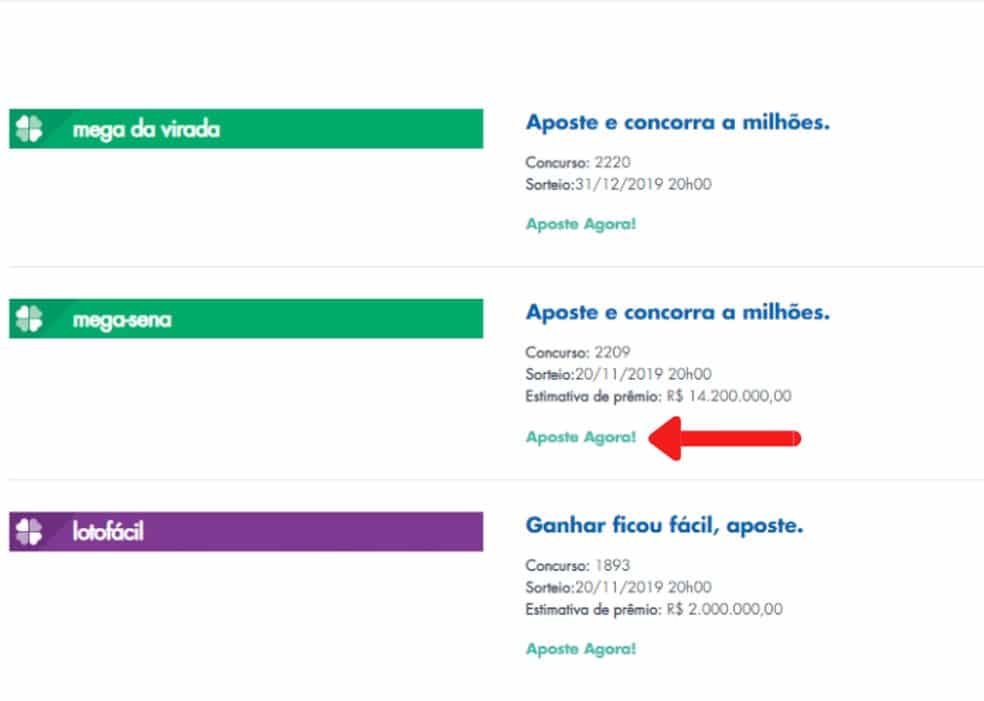Screen dimensions: 984x701
Task: Click Aposte Agora under lotofácil
Action: coord(580,649)
